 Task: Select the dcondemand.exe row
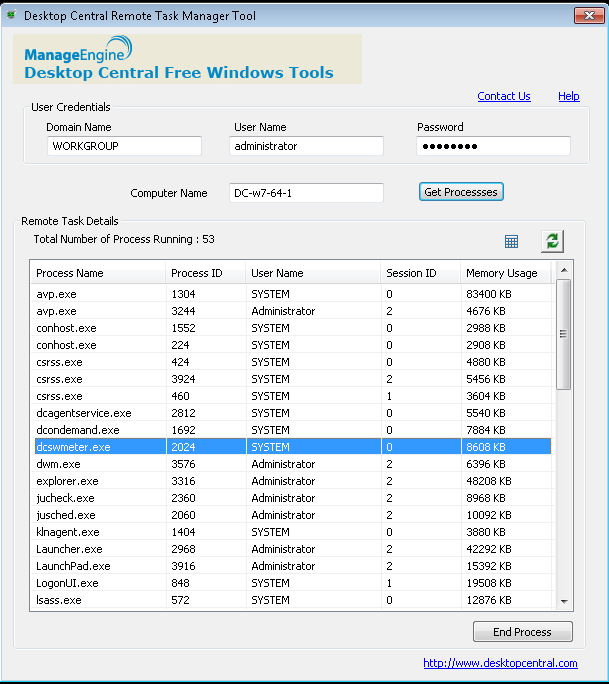tap(291, 430)
